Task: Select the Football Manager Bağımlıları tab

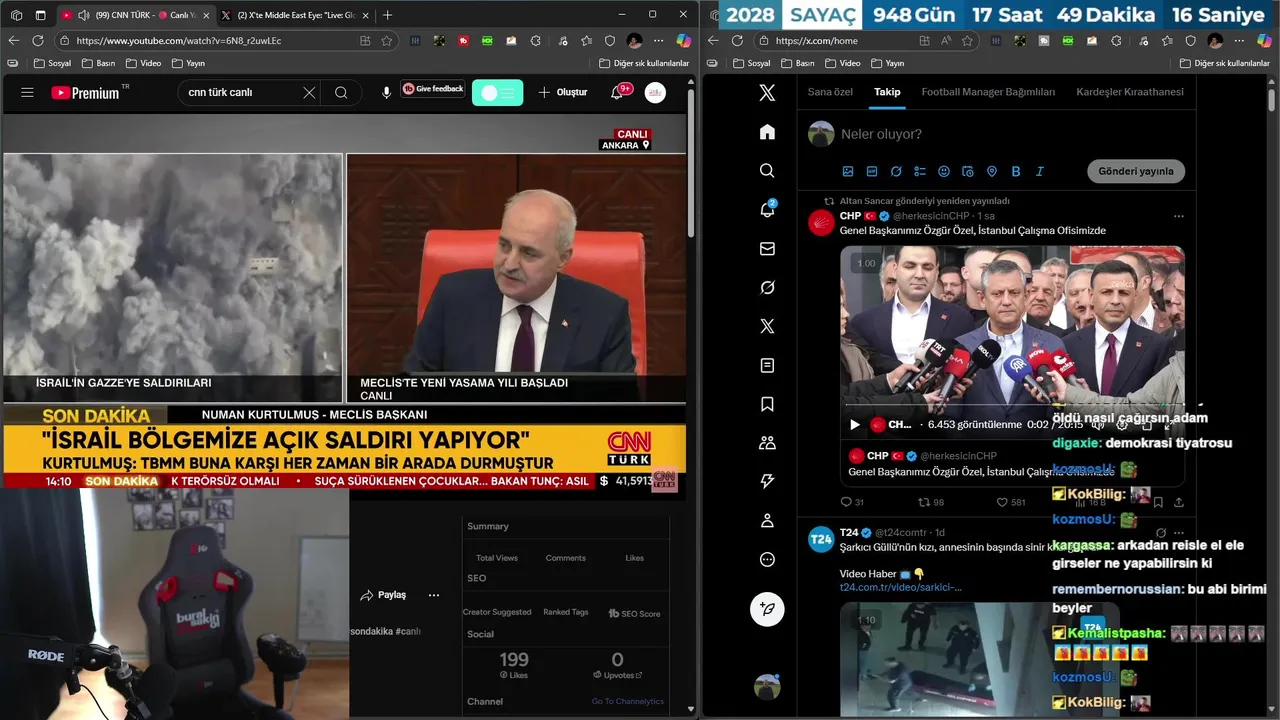Action: [x=988, y=92]
